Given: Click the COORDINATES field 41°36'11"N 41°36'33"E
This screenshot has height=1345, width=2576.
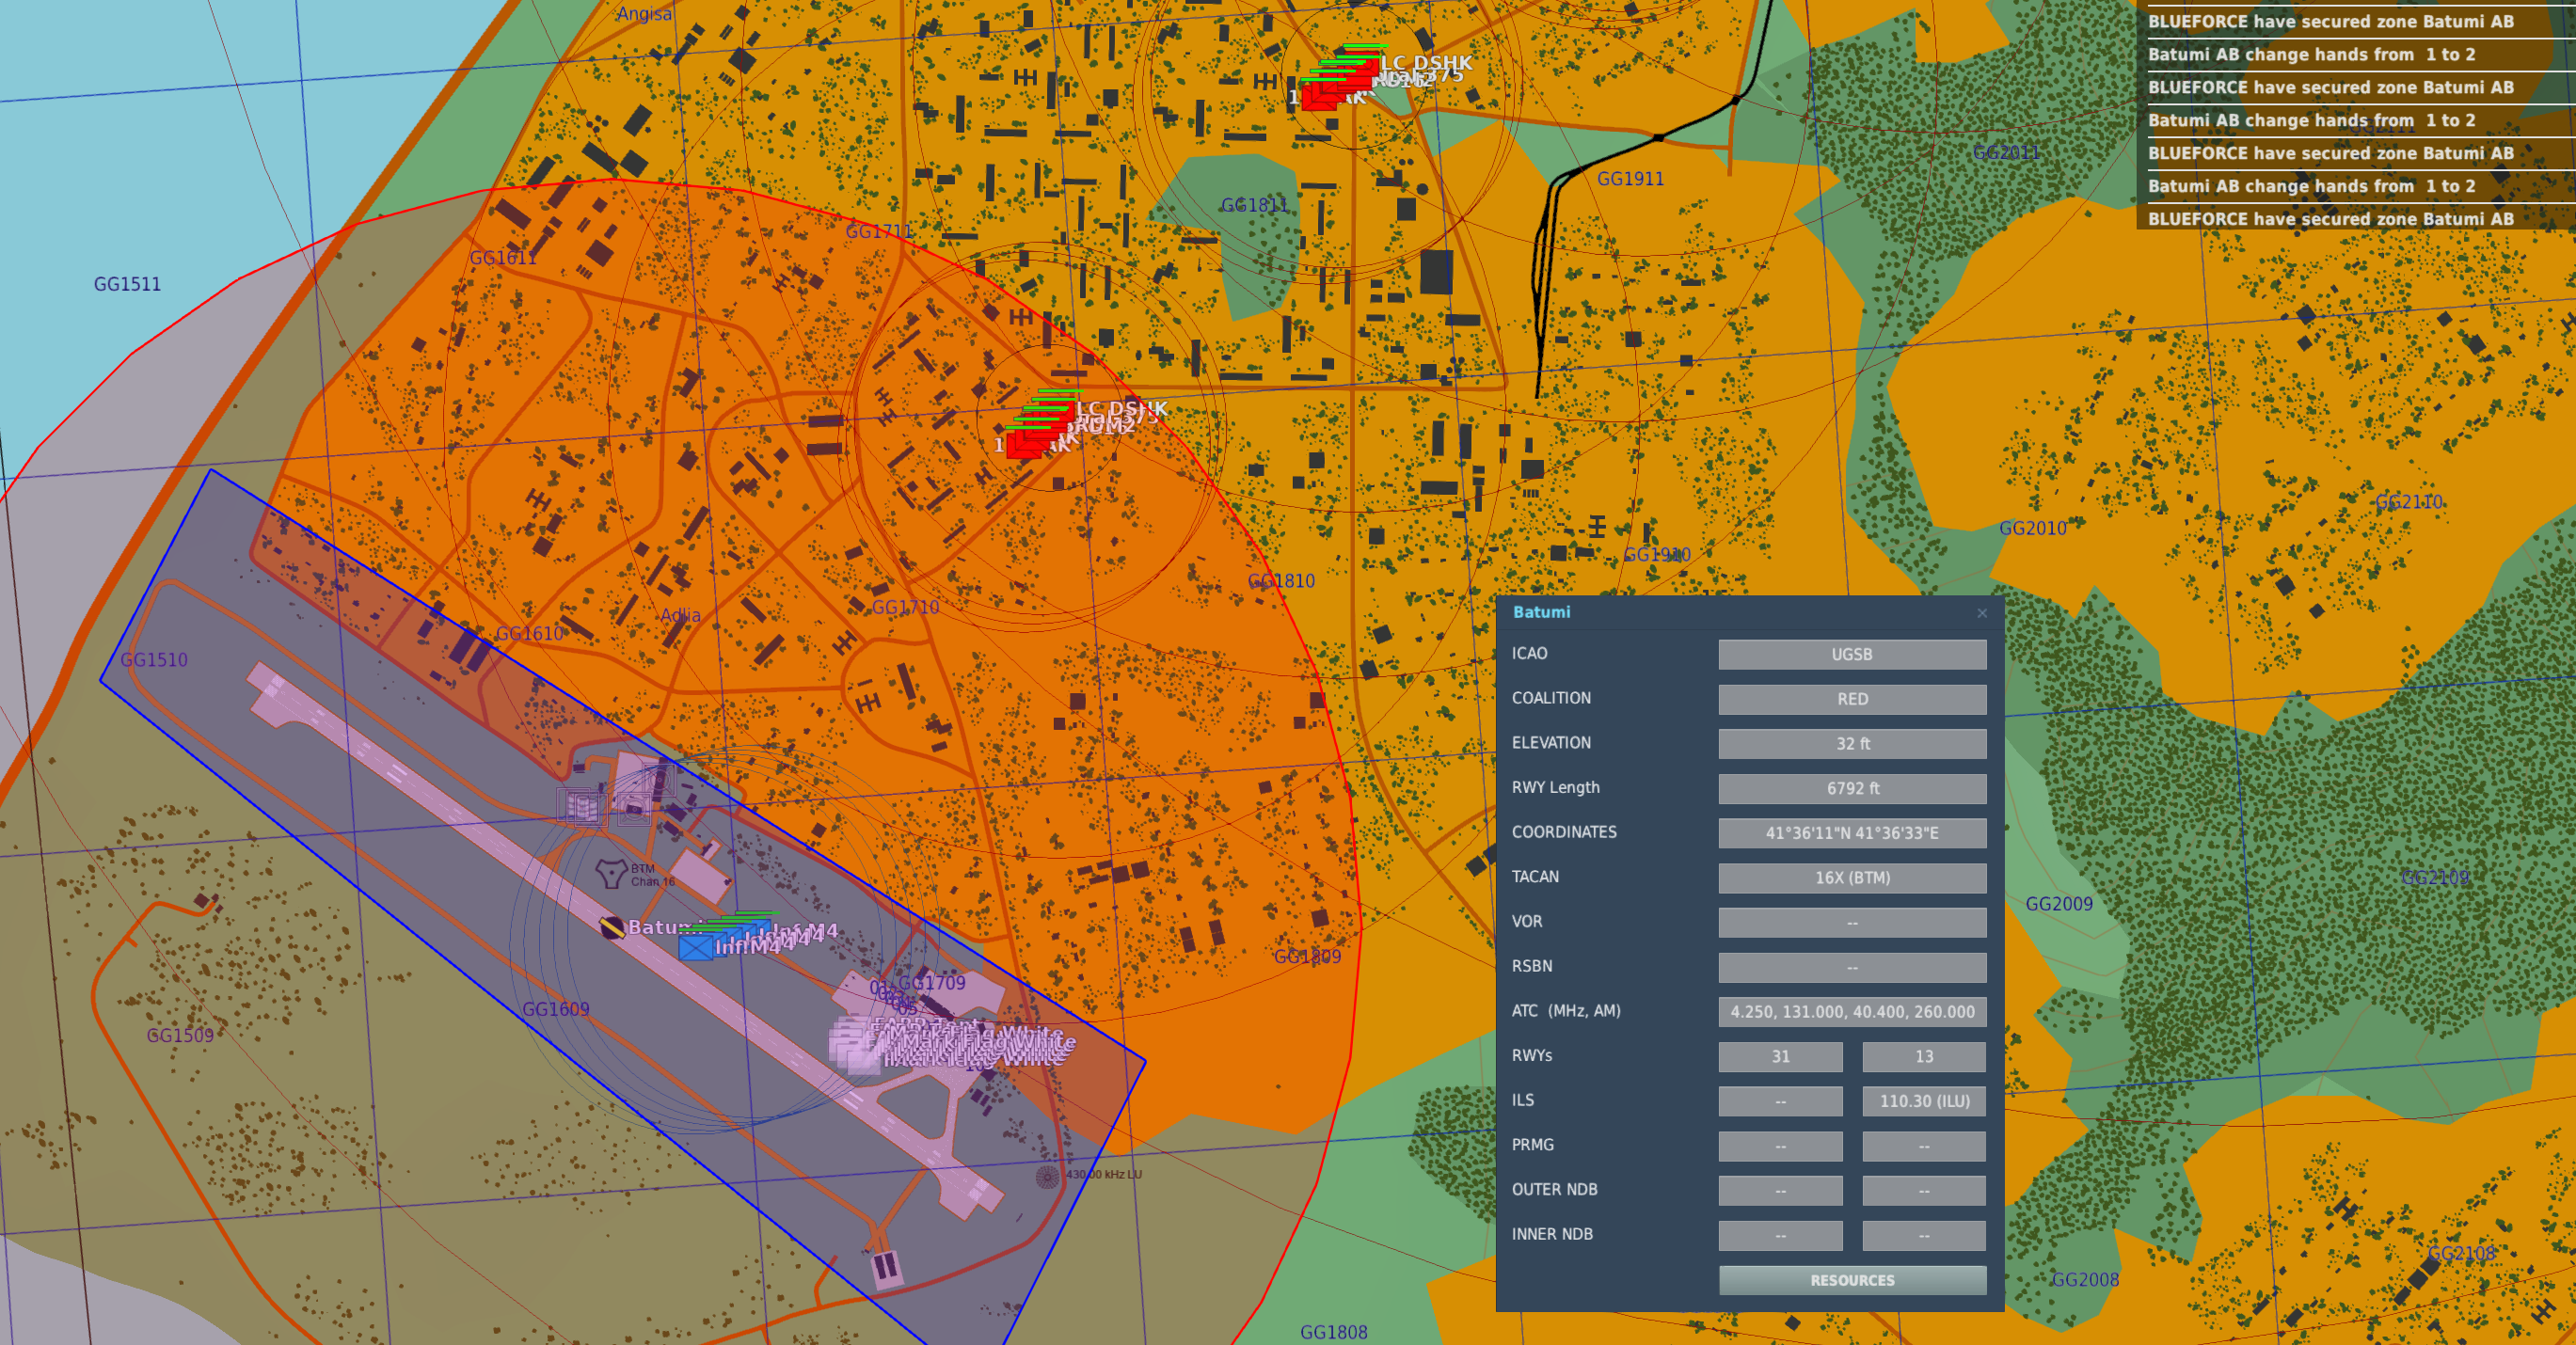Looking at the screenshot, I should tap(1852, 833).
